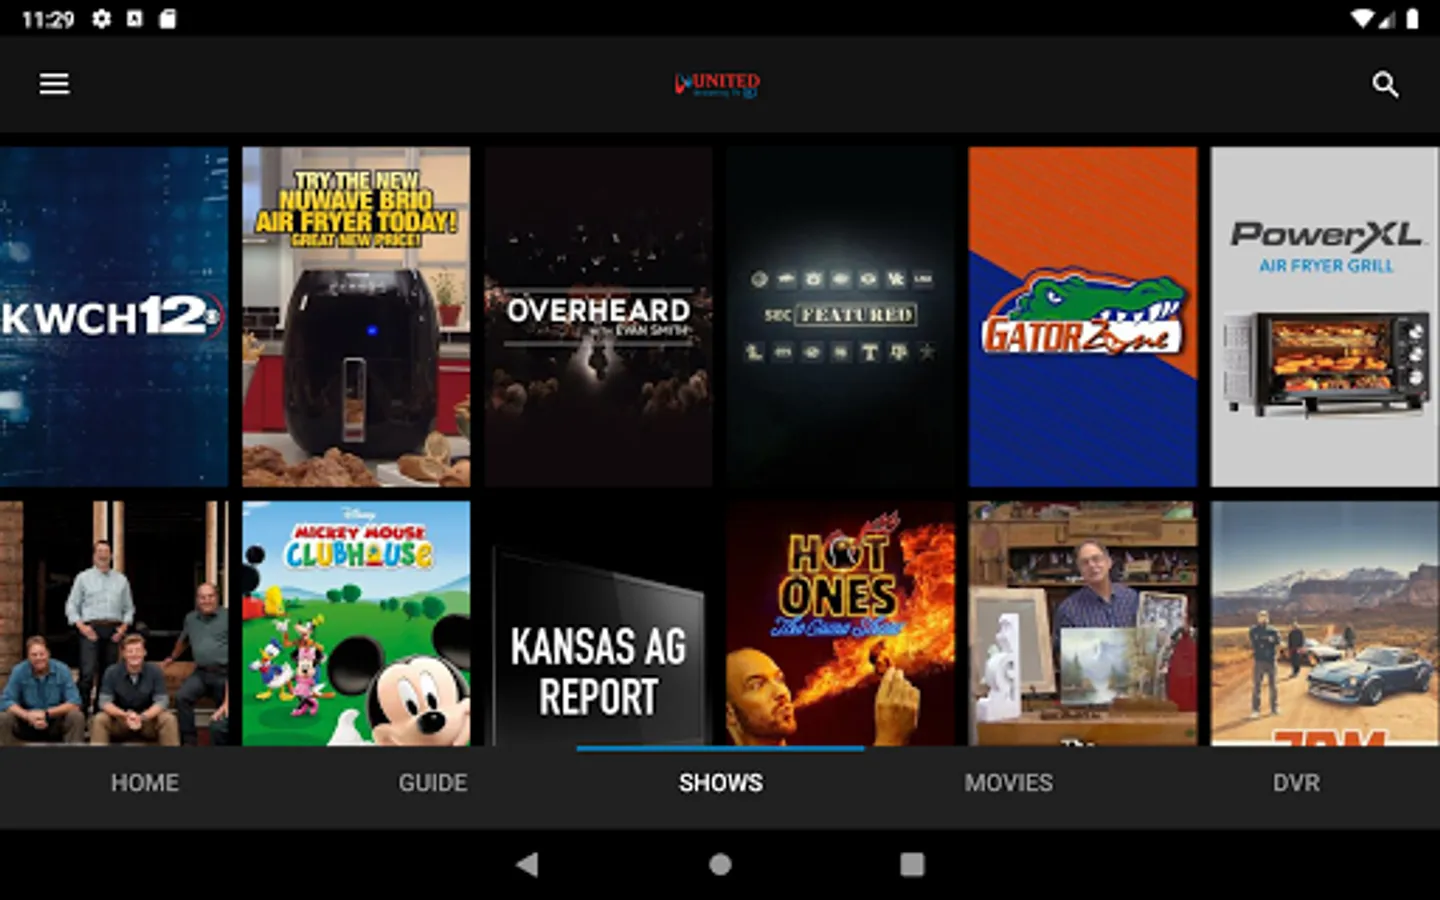1440x900 pixels.
Task: Switch to the Guide tab
Action: pyautogui.click(x=433, y=783)
